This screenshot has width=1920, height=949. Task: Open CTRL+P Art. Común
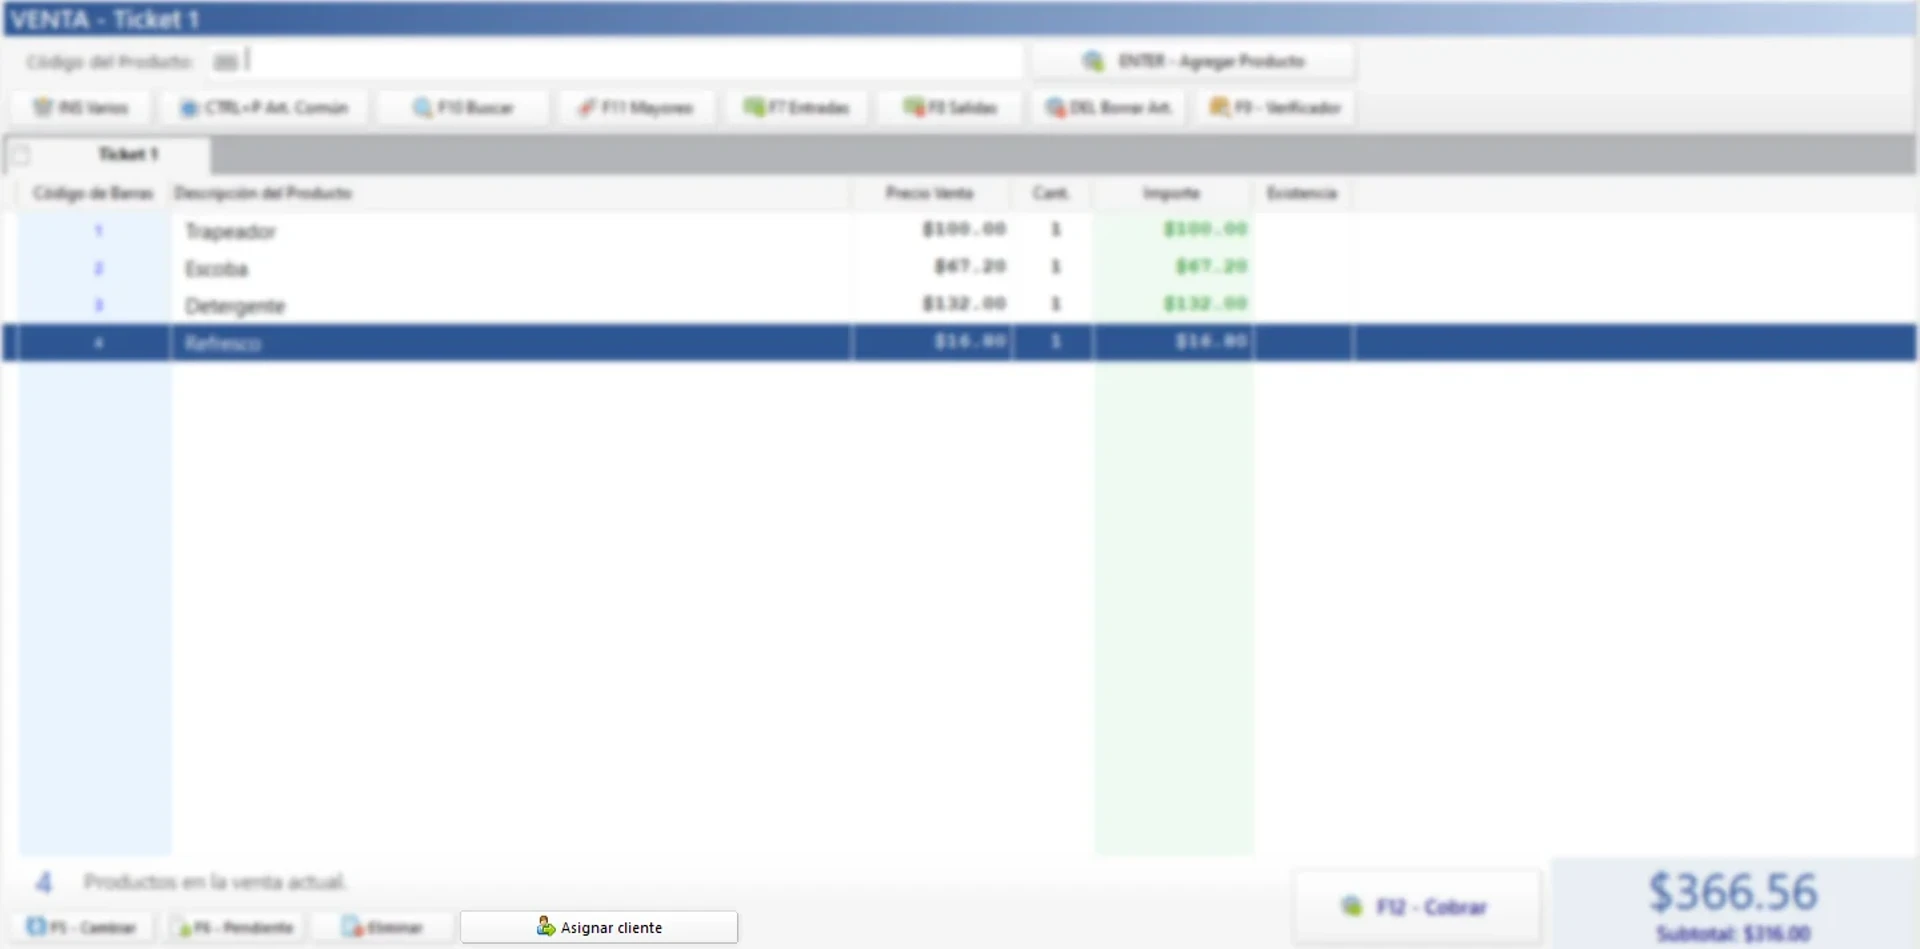point(264,107)
